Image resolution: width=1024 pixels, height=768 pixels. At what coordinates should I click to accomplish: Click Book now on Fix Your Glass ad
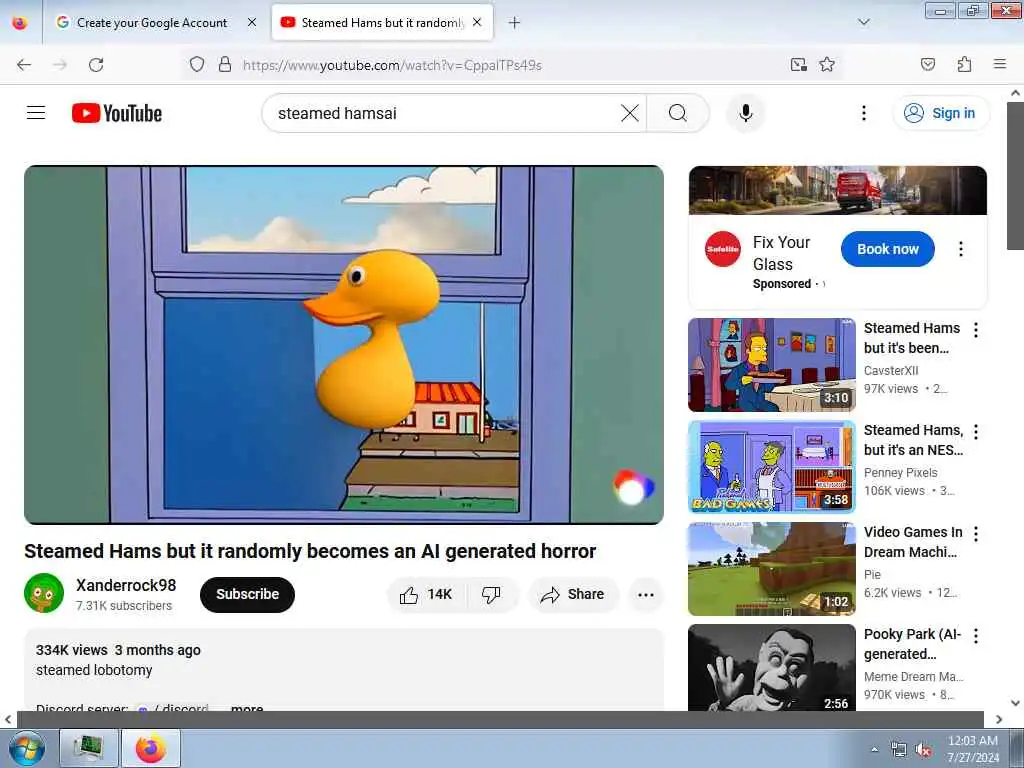(x=888, y=249)
